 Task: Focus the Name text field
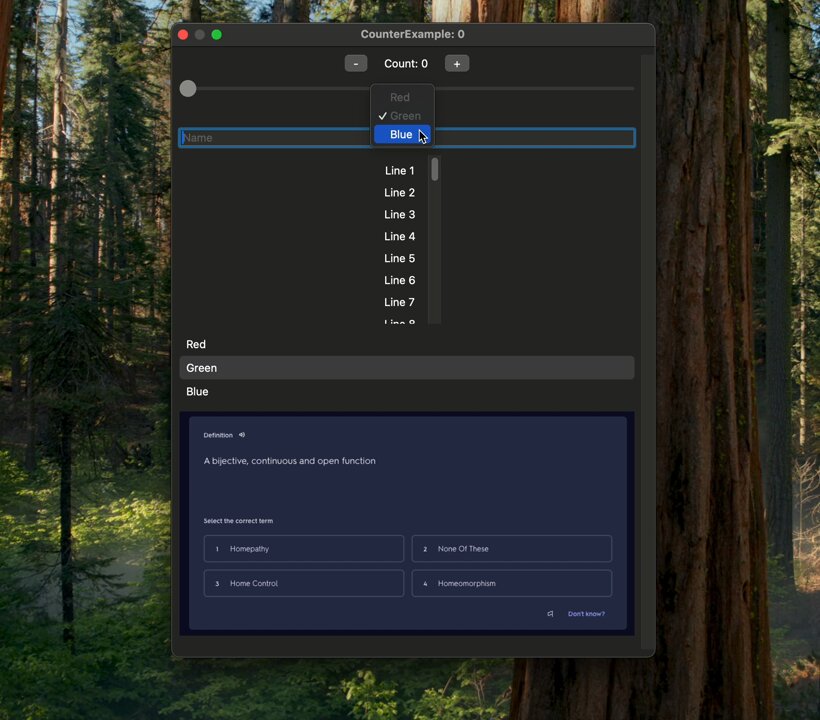coord(407,138)
